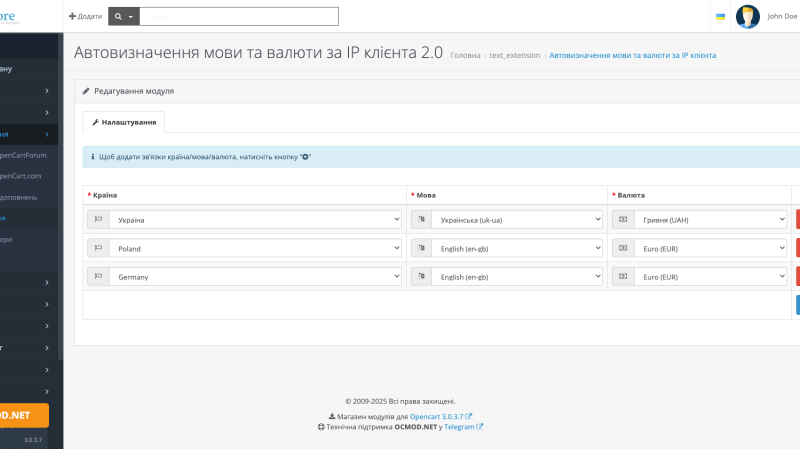
Task: Click the orange OCMOD.NET sidebar button
Action: [24, 415]
